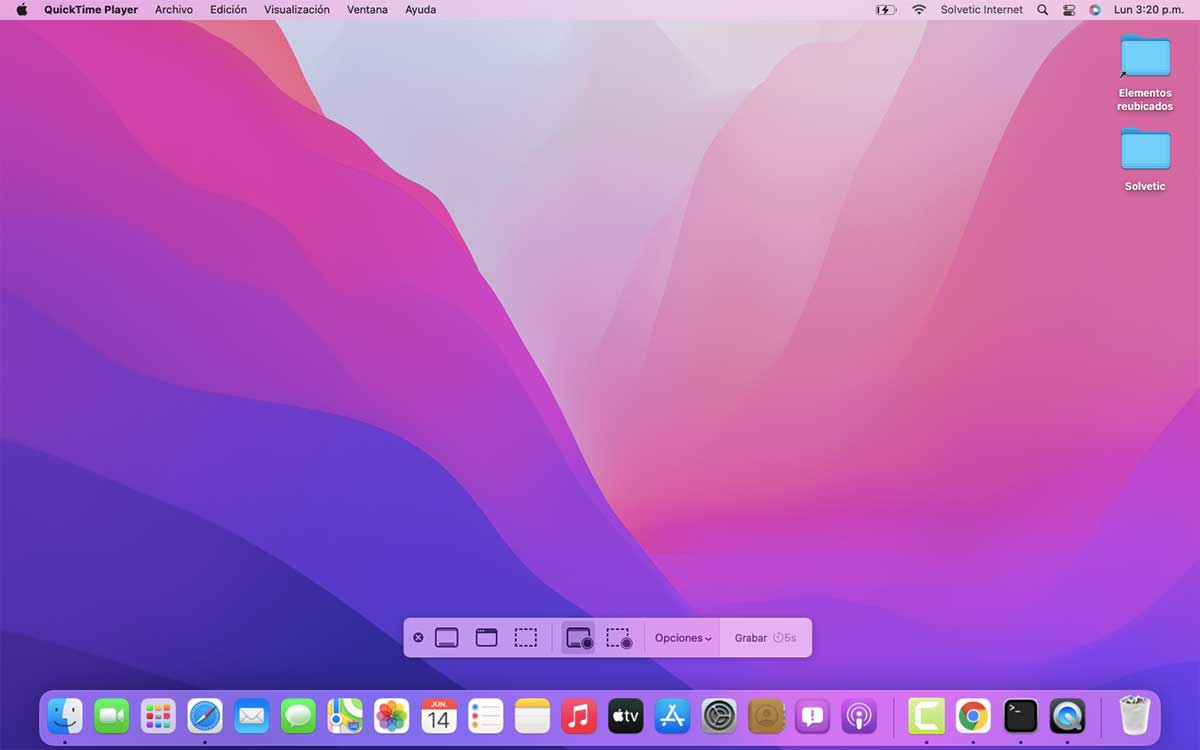Image resolution: width=1200 pixels, height=750 pixels.
Task: Click the date and time clock
Action: point(1149,10)
